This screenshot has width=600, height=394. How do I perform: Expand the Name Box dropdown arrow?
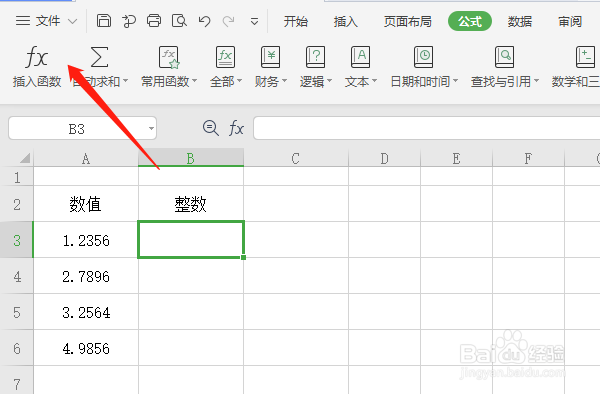[x=152, y=128]
